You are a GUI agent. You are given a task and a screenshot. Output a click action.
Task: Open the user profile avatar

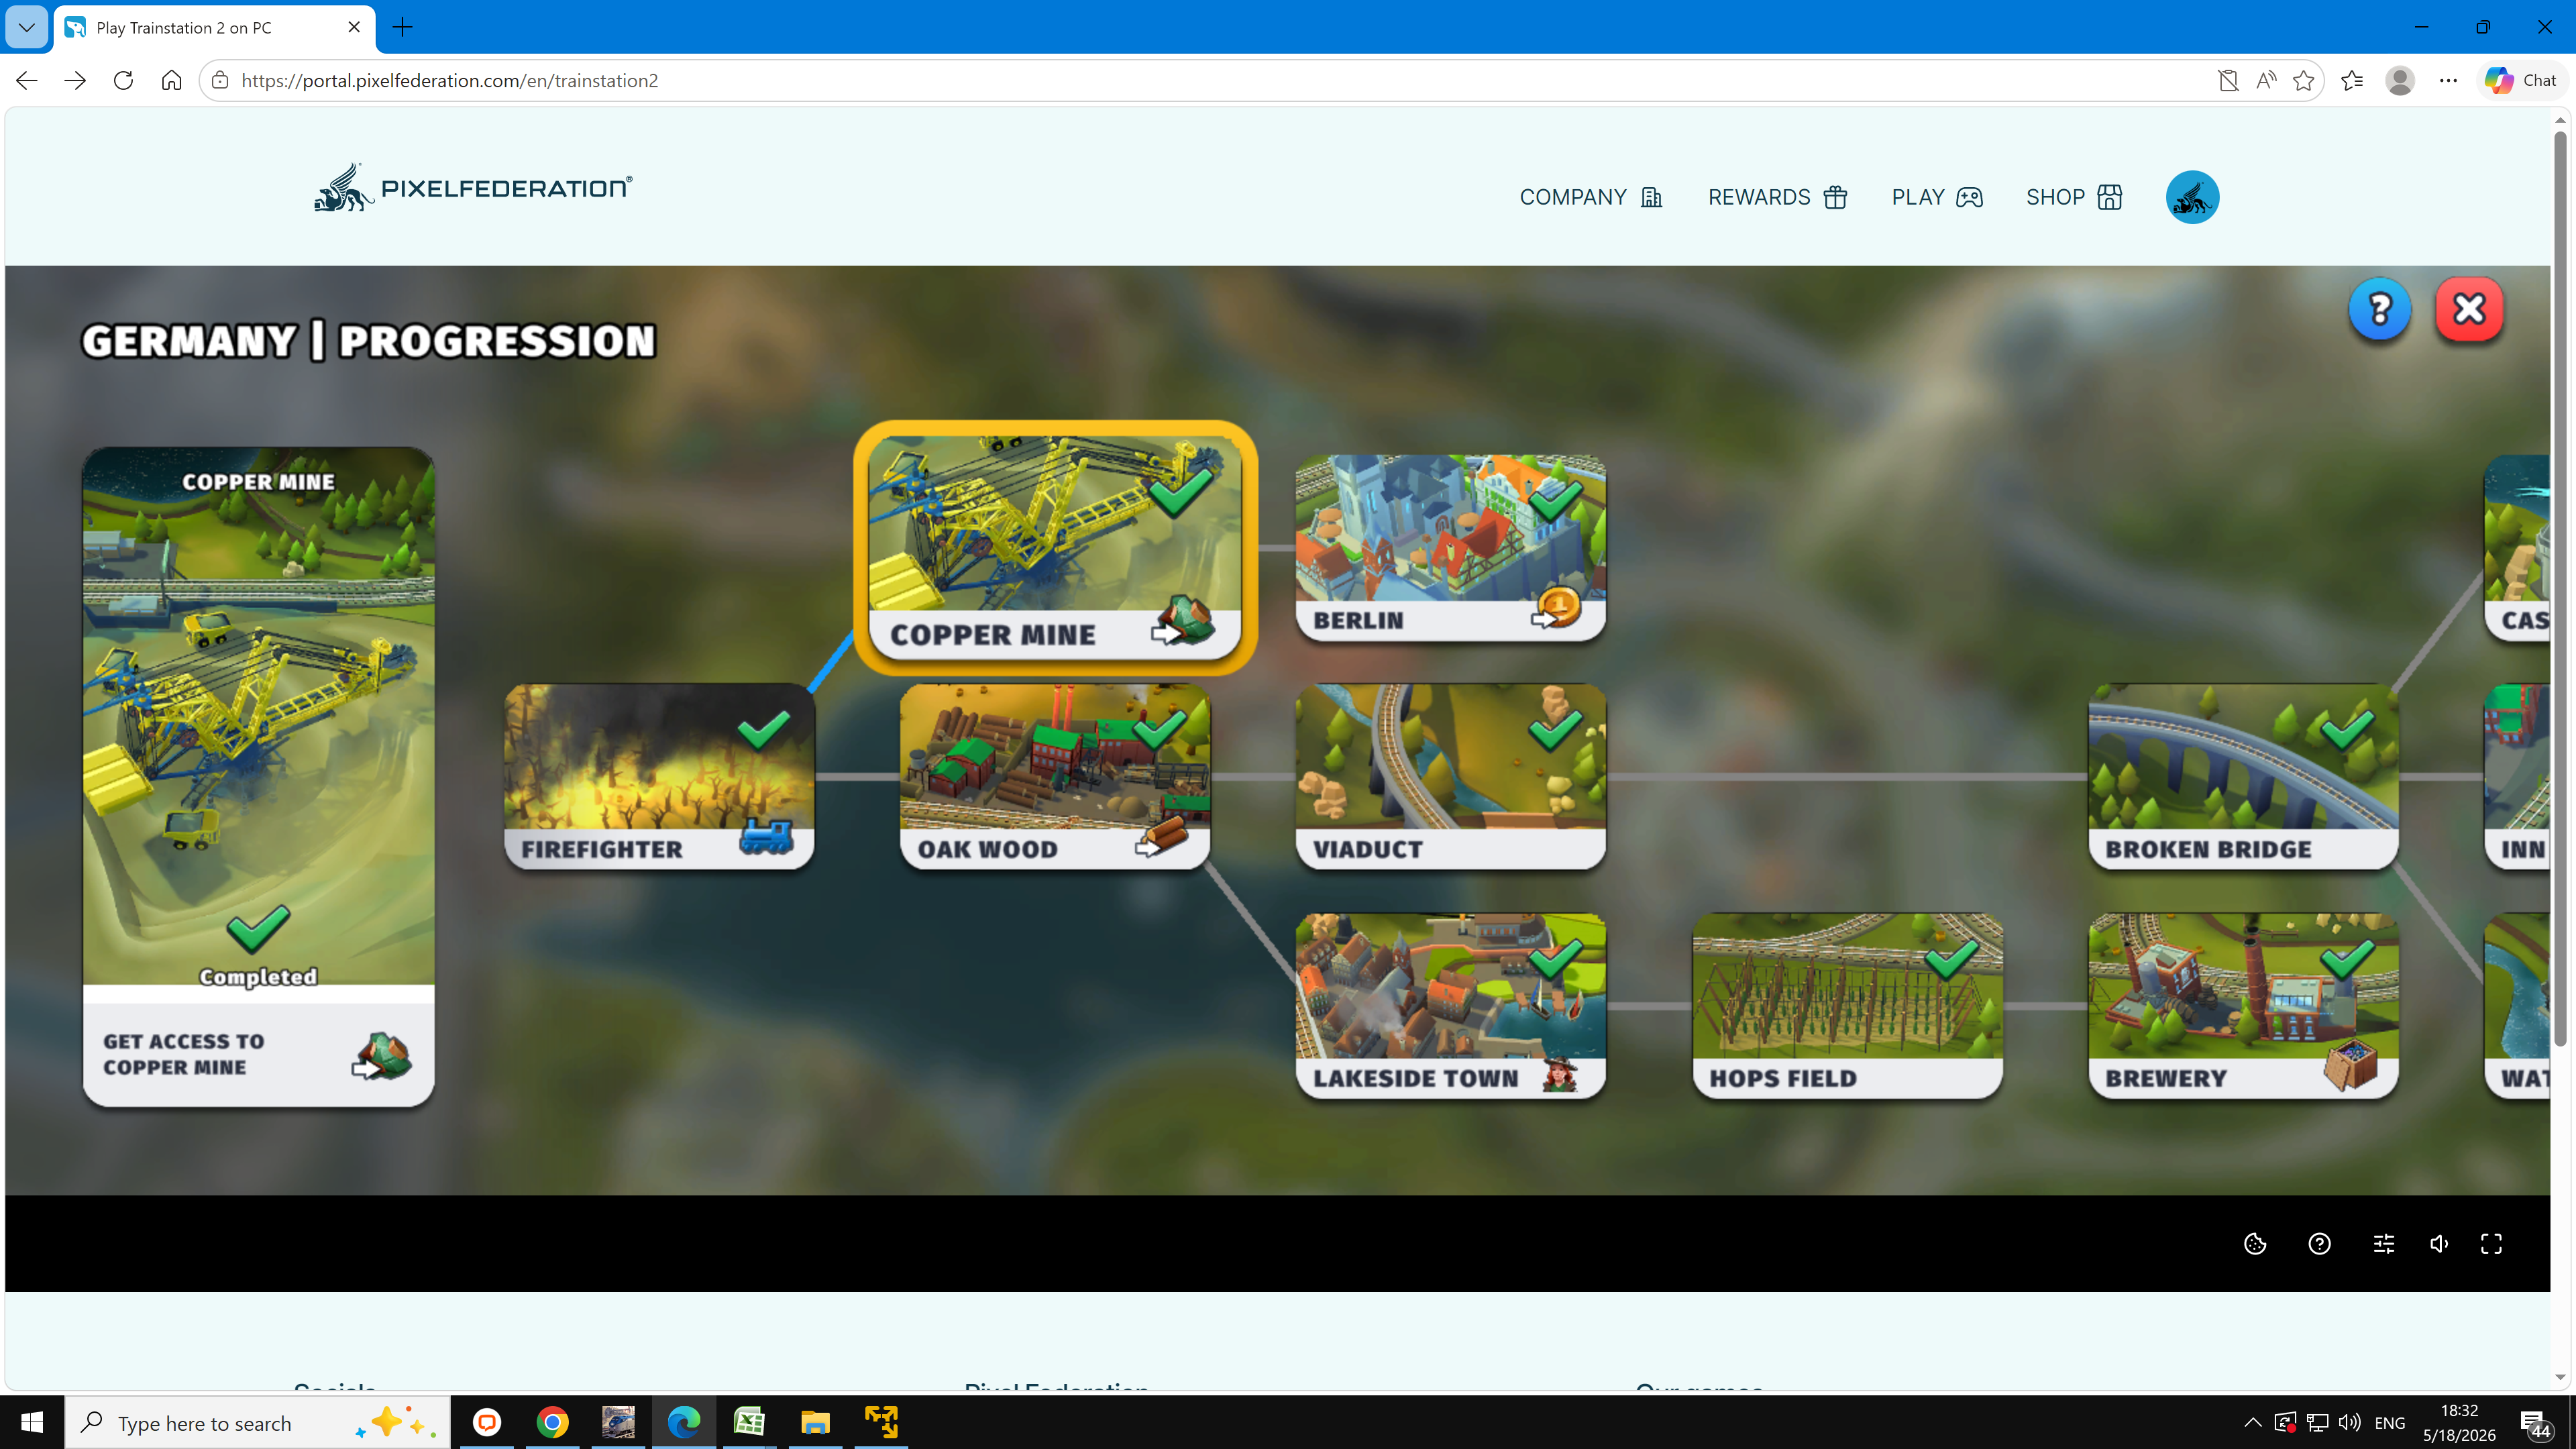tap(2192, 197)
